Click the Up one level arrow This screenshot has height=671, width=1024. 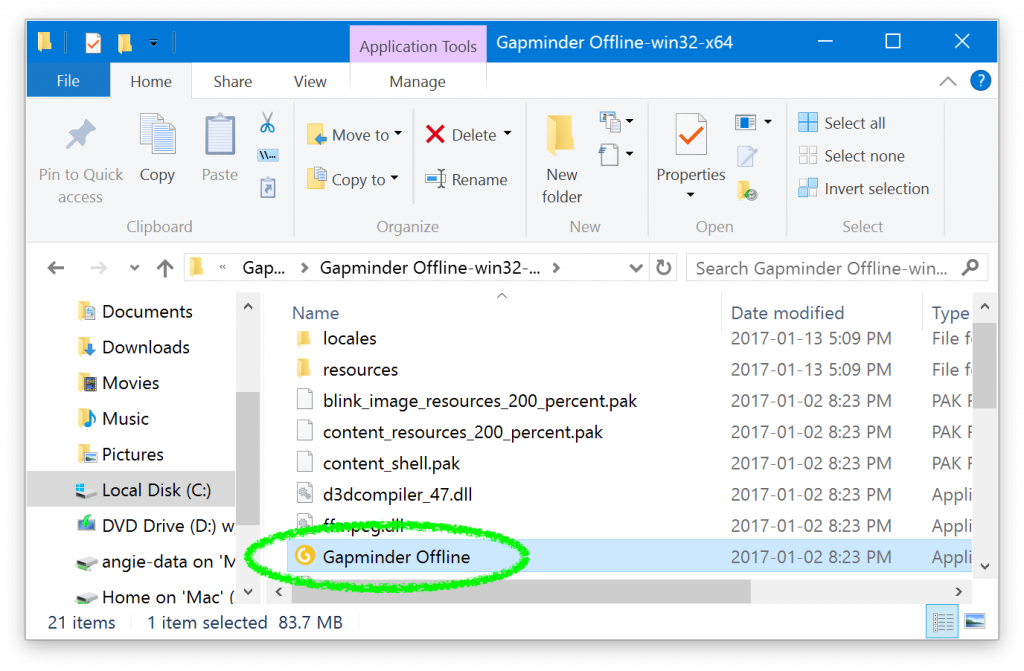(x=165, y=268)
